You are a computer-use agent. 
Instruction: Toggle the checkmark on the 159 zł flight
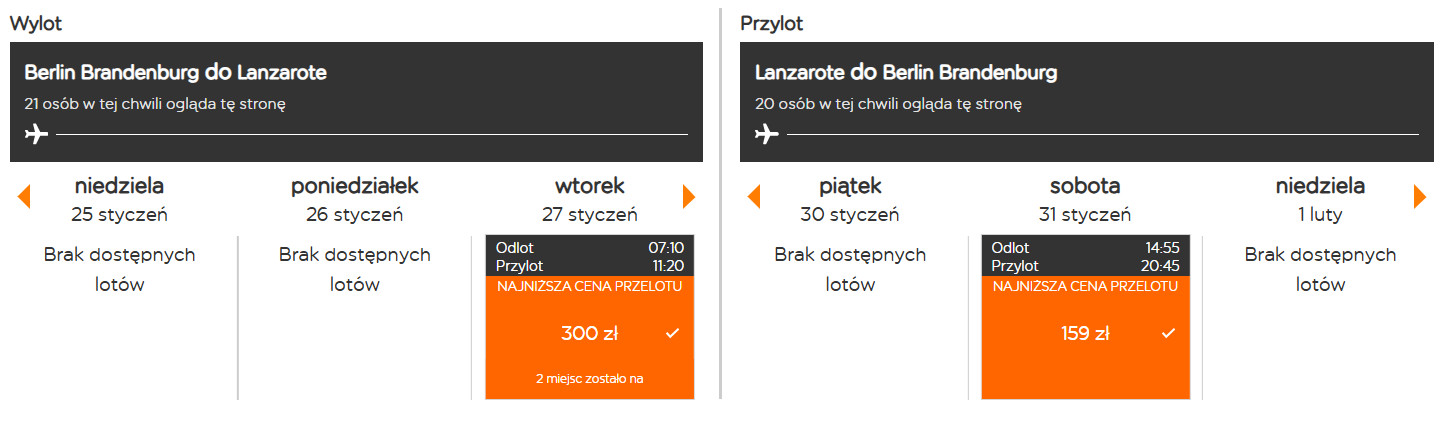coord(1168,334)
